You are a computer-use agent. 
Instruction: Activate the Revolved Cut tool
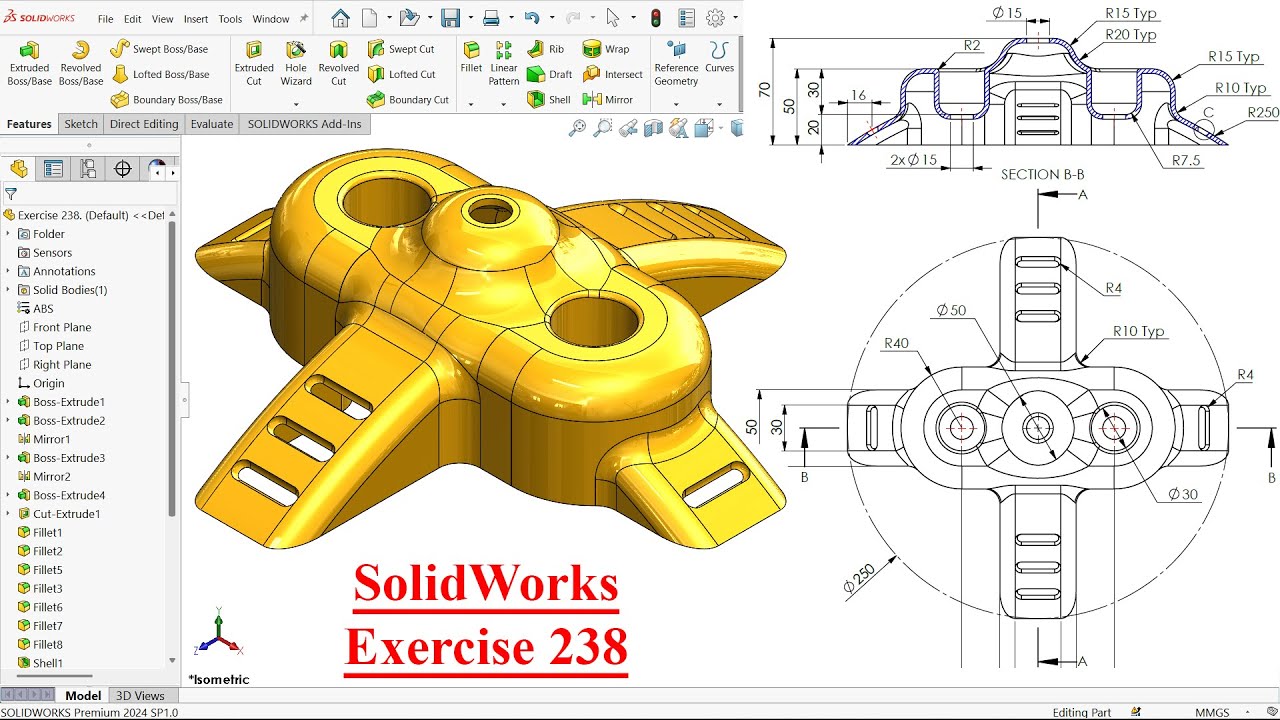(x=339, y=64)
